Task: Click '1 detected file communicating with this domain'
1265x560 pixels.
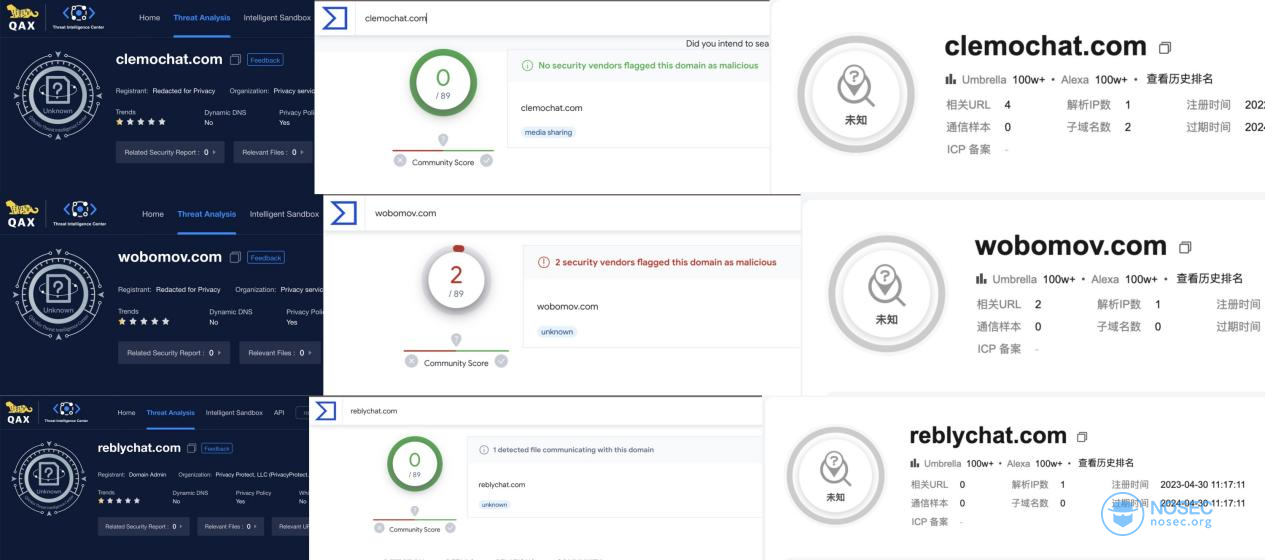Action: coord(573,450)
